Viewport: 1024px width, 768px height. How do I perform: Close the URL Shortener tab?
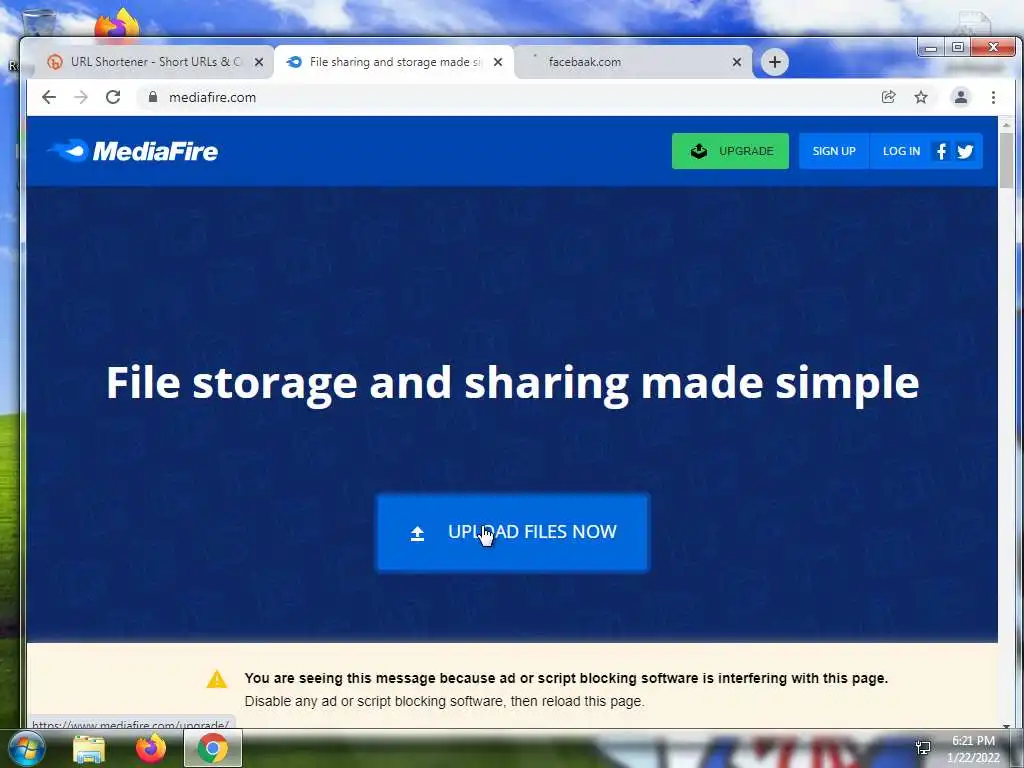click(259, 62)
